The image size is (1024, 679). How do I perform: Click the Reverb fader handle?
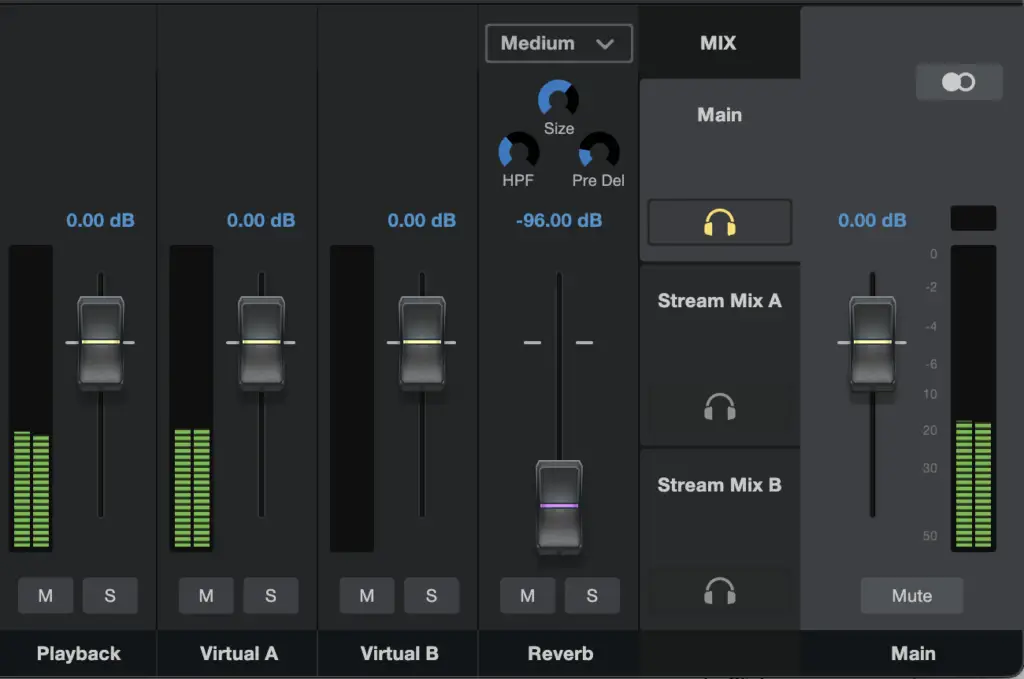(x=559, y=507)
